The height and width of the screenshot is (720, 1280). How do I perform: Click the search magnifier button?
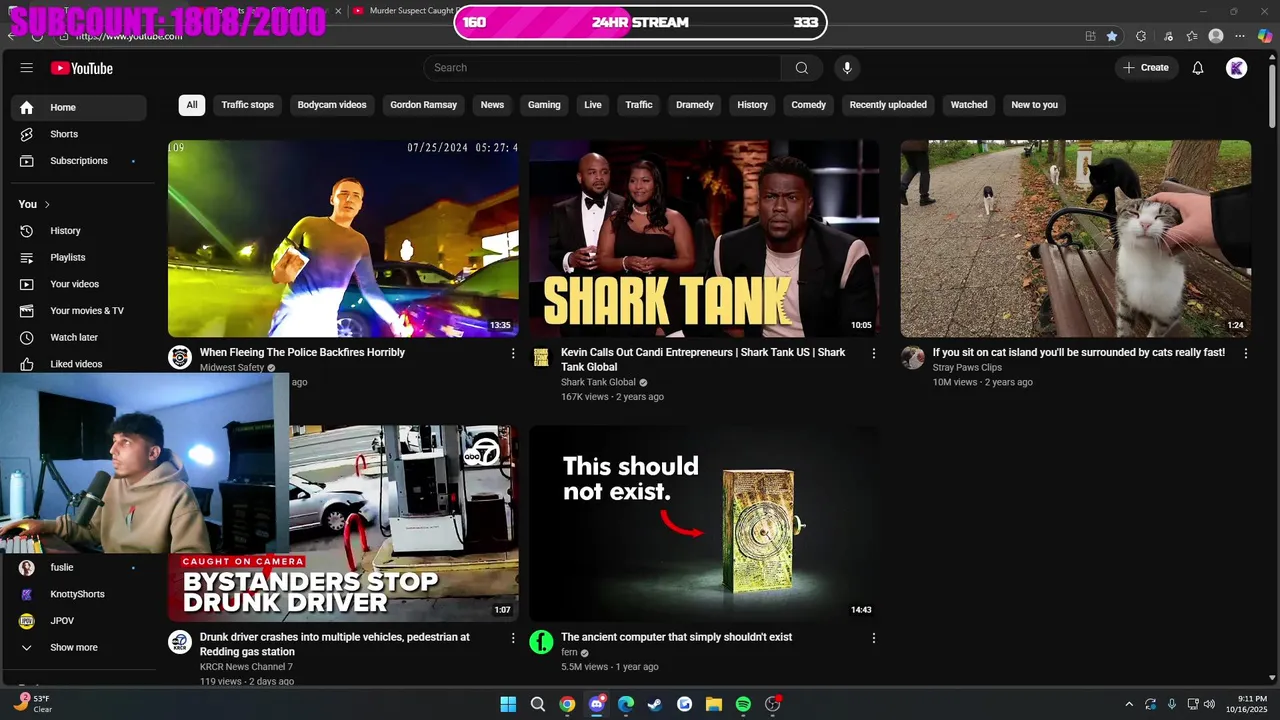point(802,68)
